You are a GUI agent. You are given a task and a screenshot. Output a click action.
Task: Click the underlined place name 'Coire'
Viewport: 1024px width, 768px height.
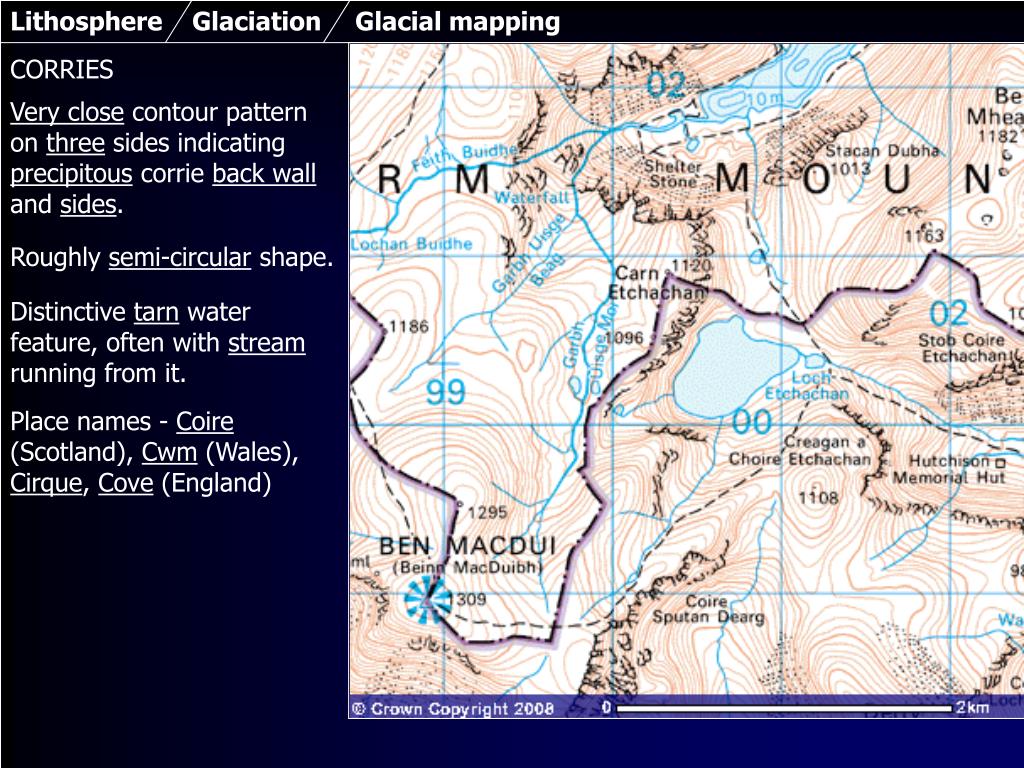pos(204,422)
